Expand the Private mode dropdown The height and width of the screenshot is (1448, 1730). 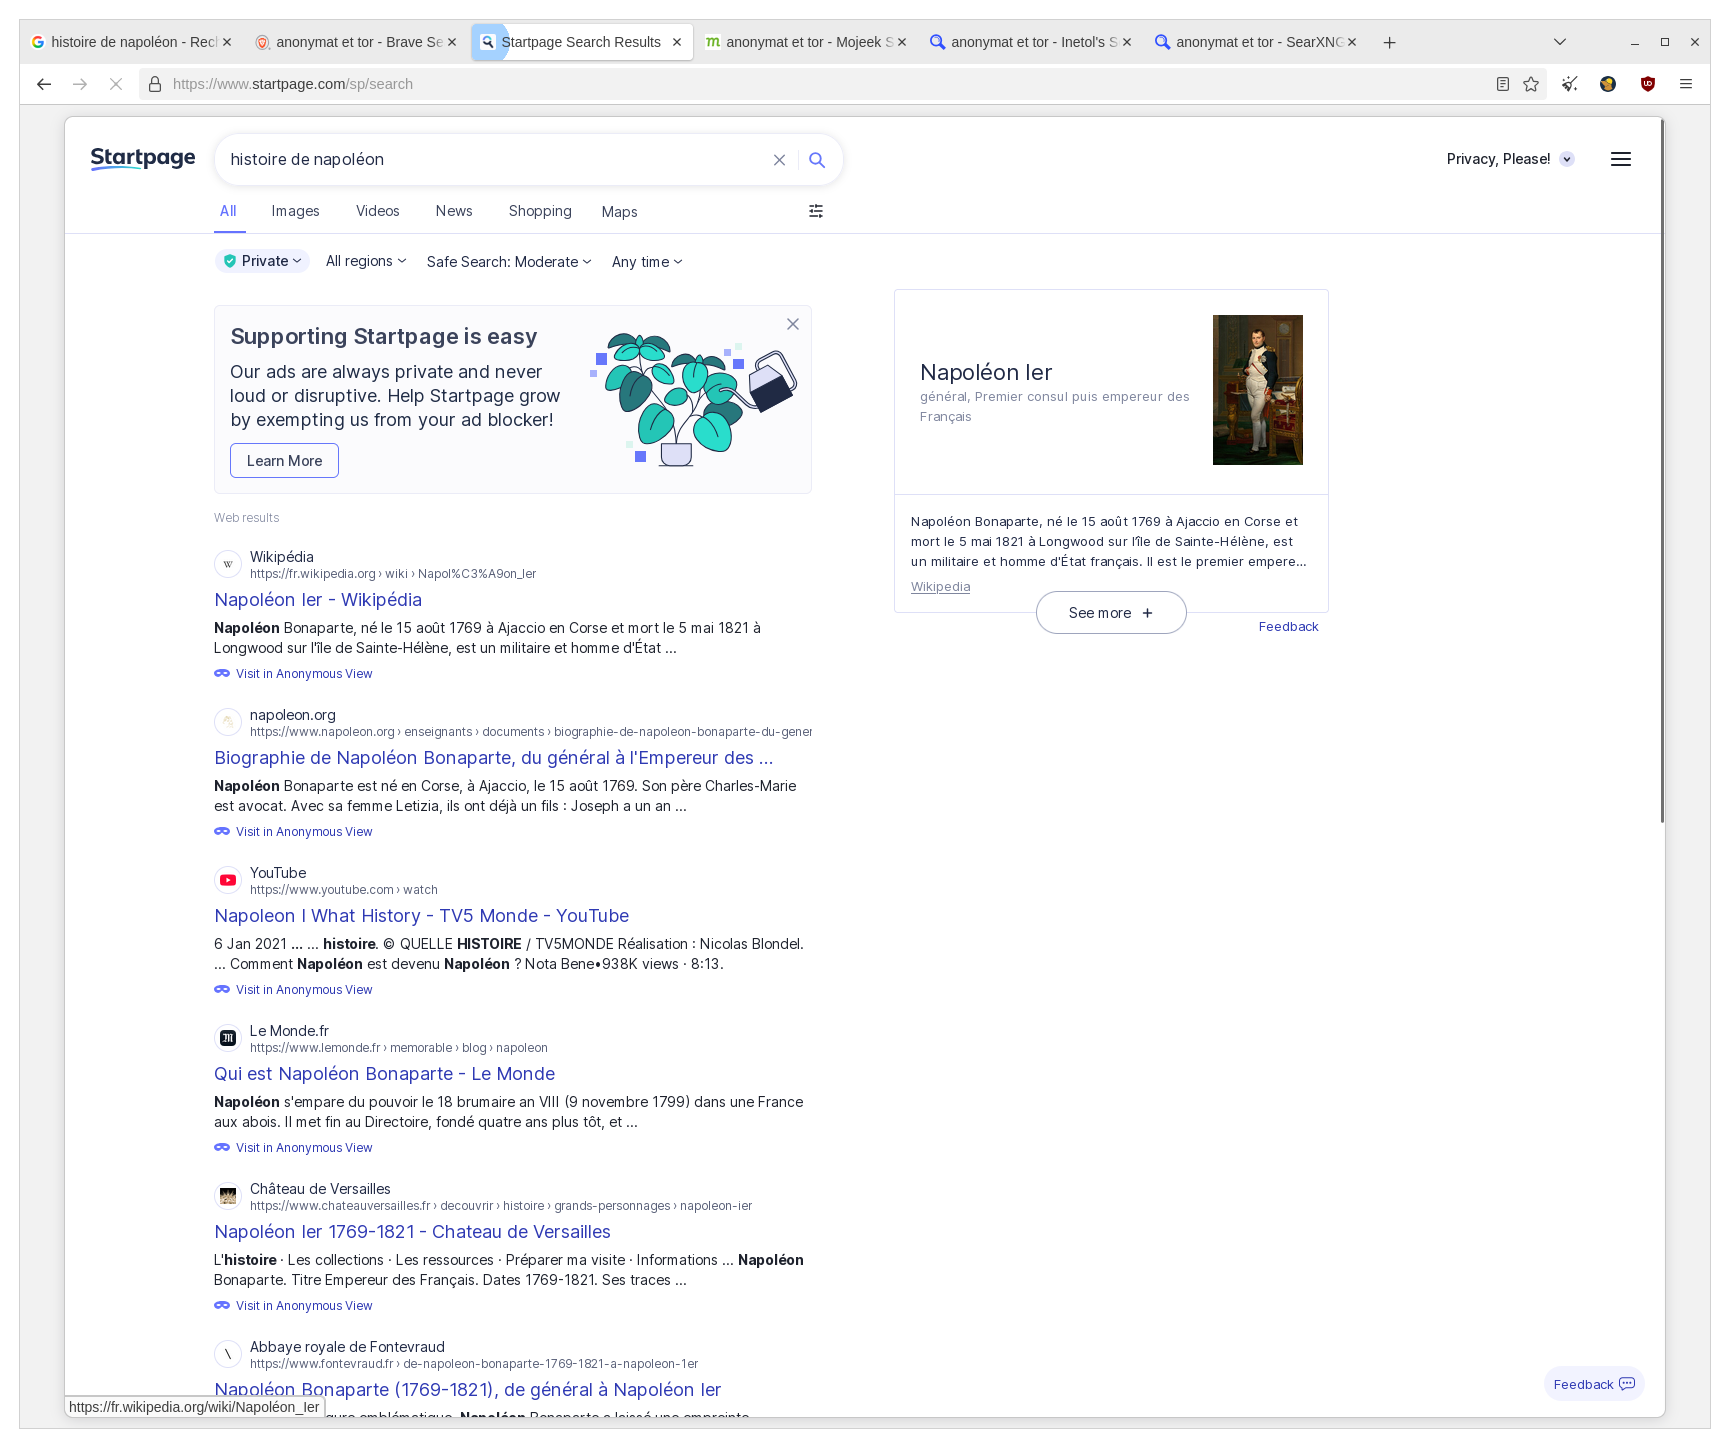click(262, 261)
